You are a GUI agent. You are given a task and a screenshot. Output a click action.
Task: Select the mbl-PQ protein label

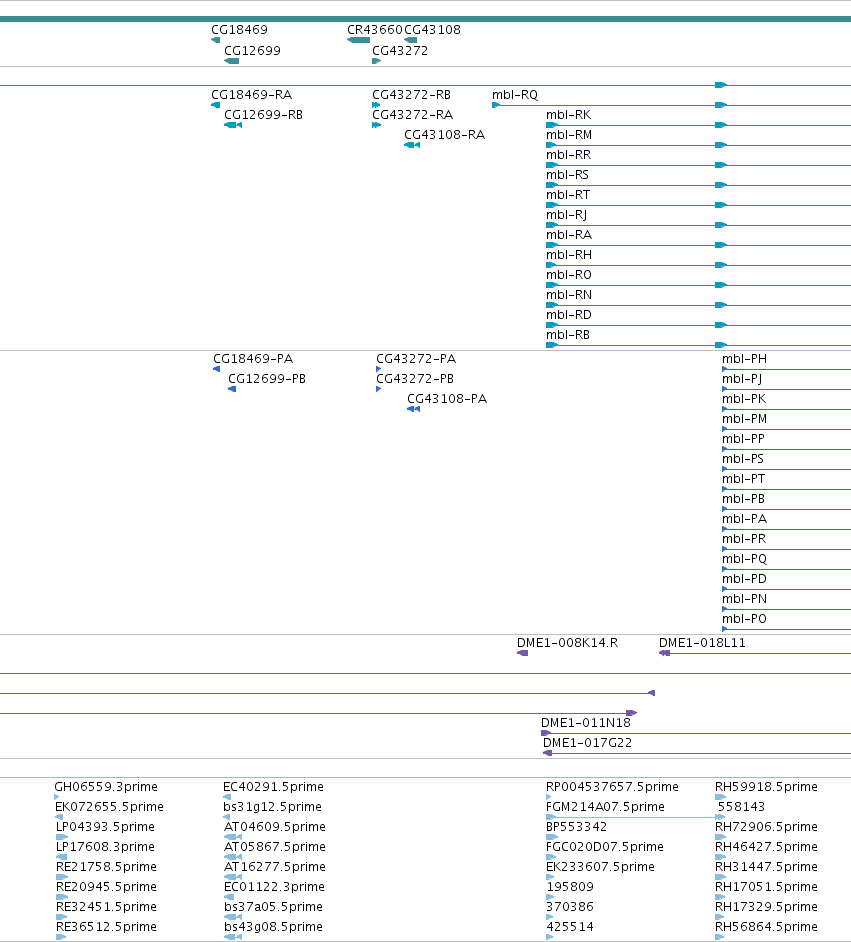click(x=744, y=559)
